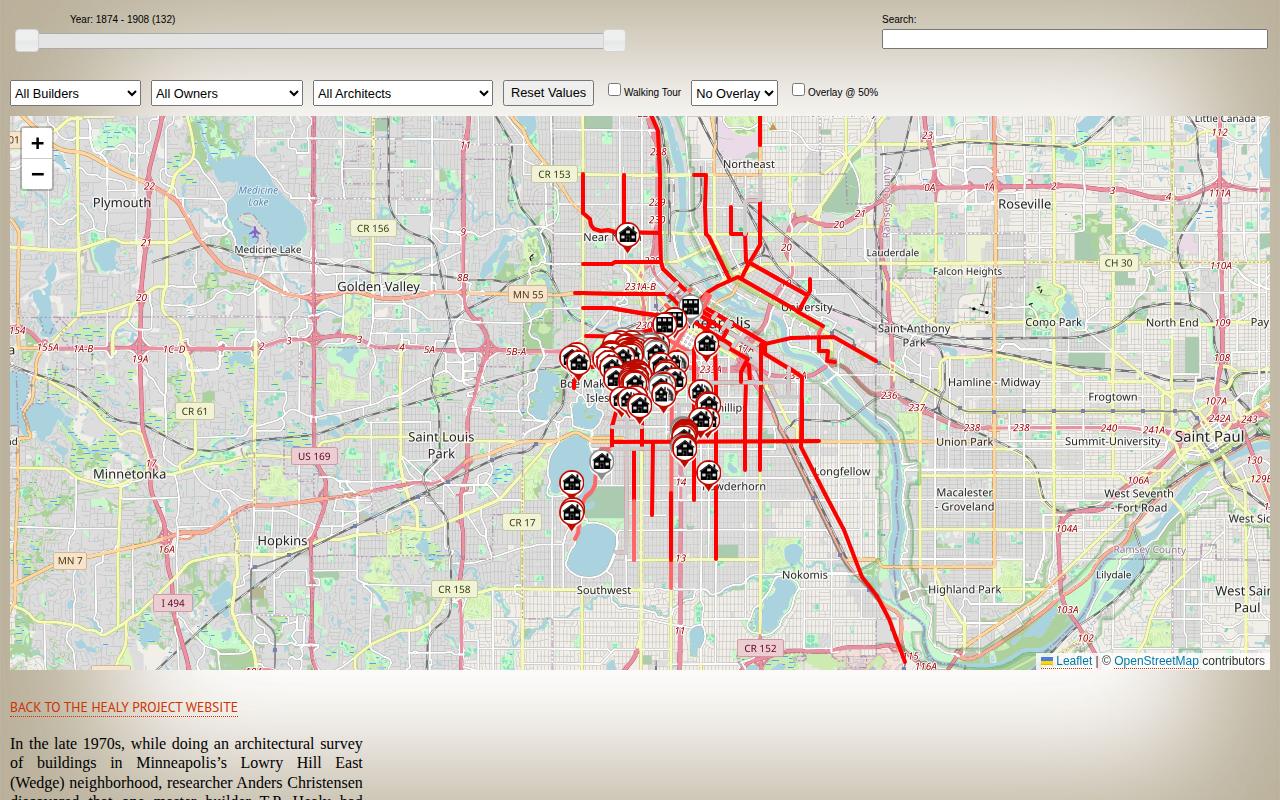Click the grey house marker on the lake's east shore
The height and width of the screenshot is (800, 1280).
pyautogui.click(x=601, y=464)
